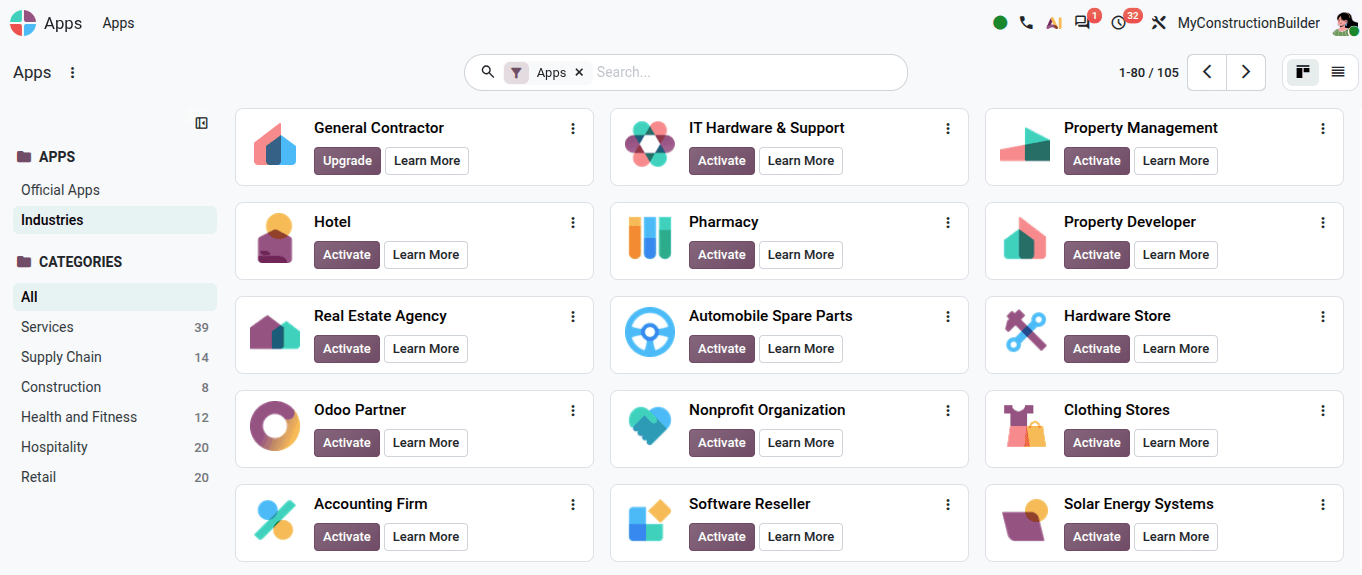Filter by Services category
The width and height of the screenshot is (1362, 575).
pos(115,327)
